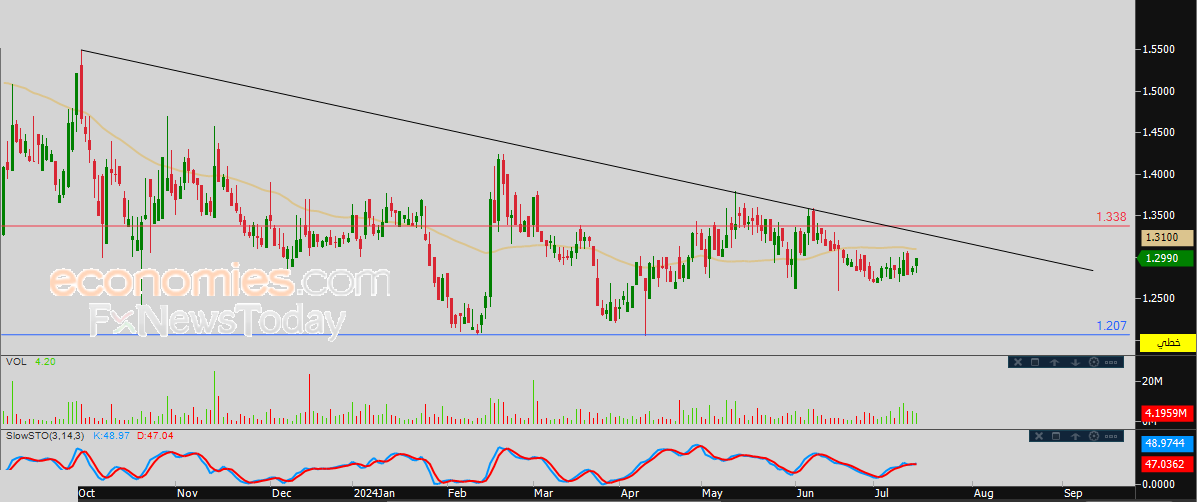Move the VOL panel up
The width and height of the screenshot is (1197, 502).
[x=1055, y=362]
